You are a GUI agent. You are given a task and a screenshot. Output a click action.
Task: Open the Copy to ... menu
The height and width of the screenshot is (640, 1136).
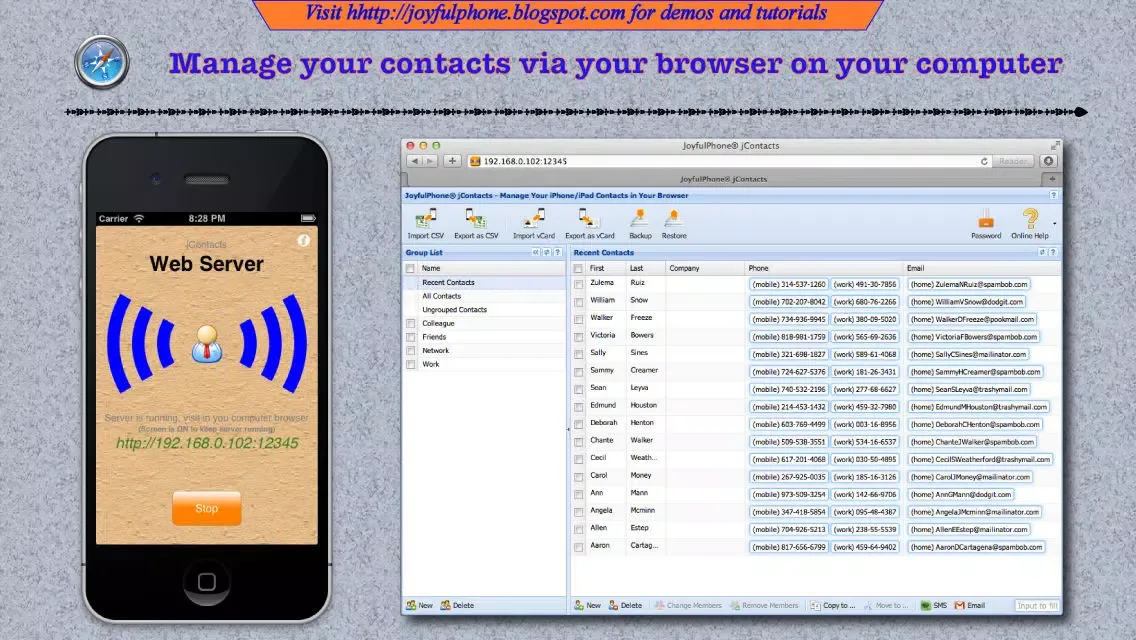[x=832, y=605]
